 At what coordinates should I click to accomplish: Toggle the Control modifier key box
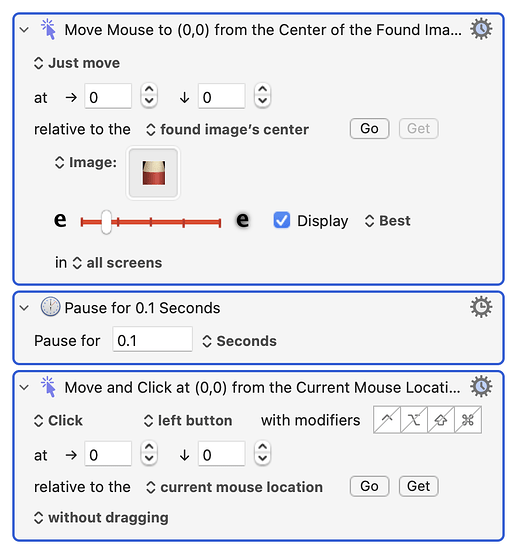pyautogui.click(x=387, y=420)
